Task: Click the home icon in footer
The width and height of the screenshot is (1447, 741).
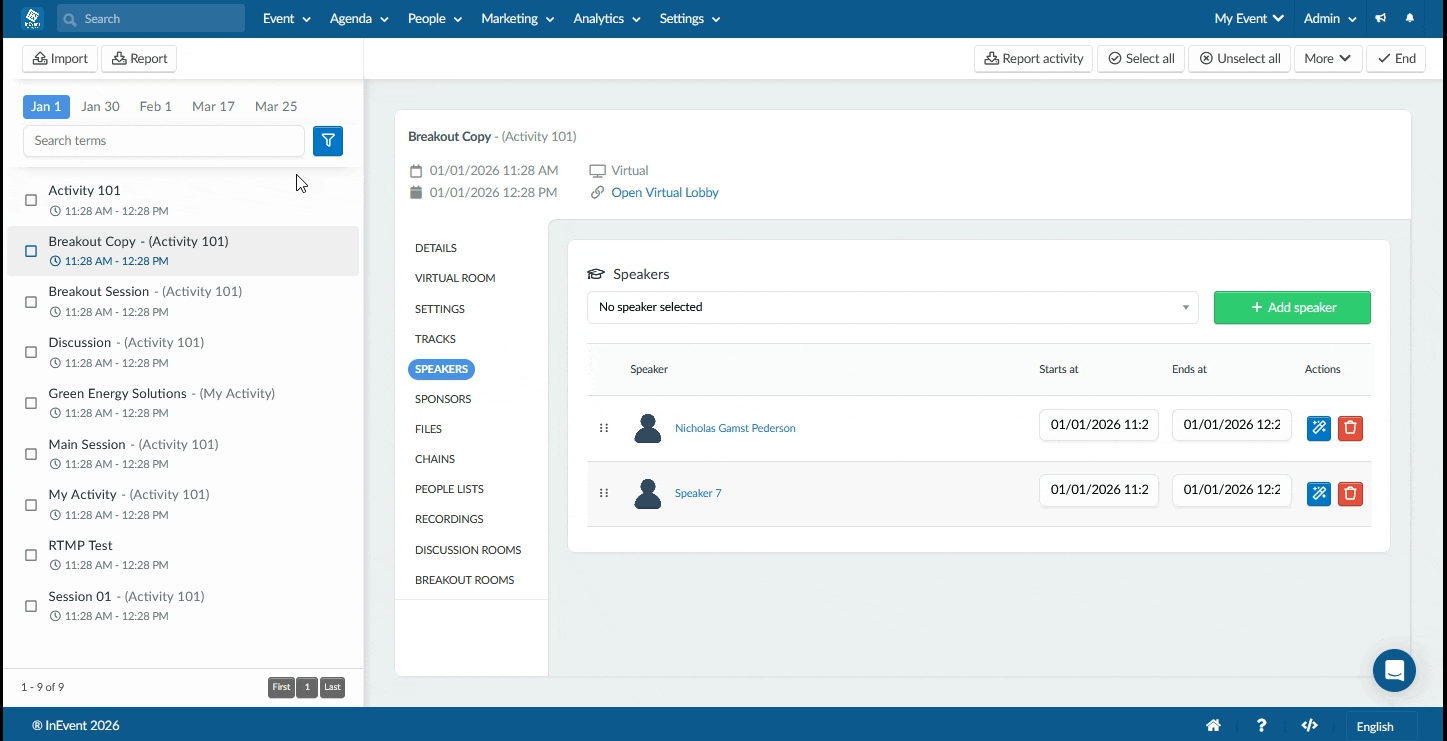Action: click(1213, 726)
